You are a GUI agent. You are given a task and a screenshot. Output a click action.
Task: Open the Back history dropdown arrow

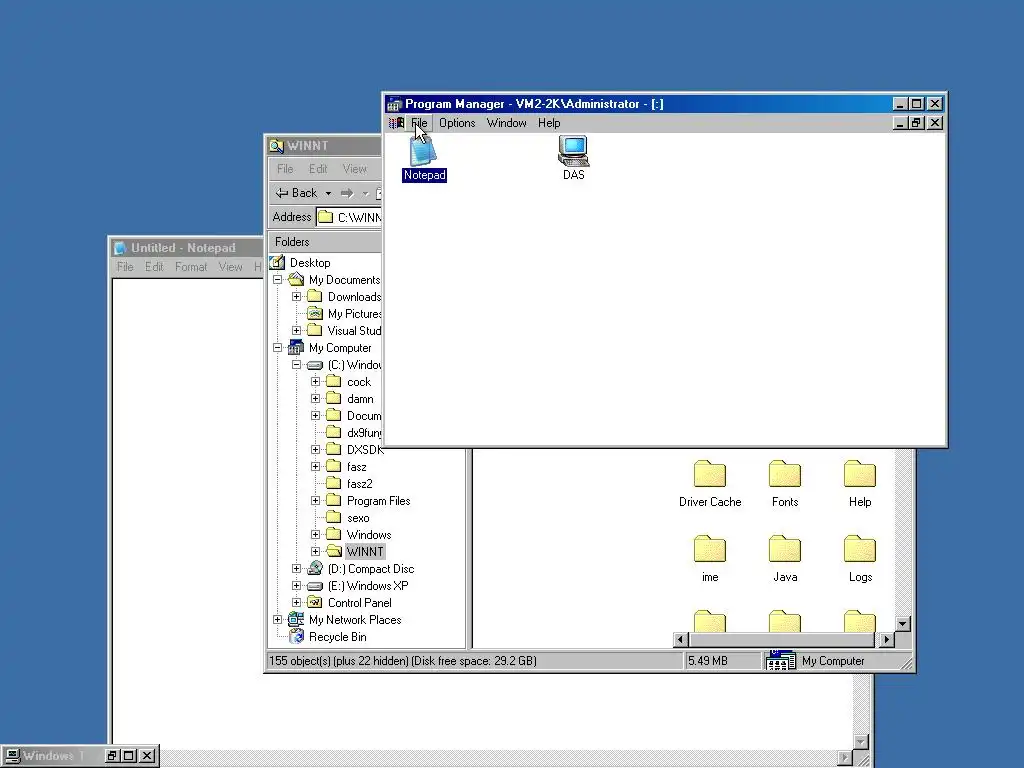(328, 193)
